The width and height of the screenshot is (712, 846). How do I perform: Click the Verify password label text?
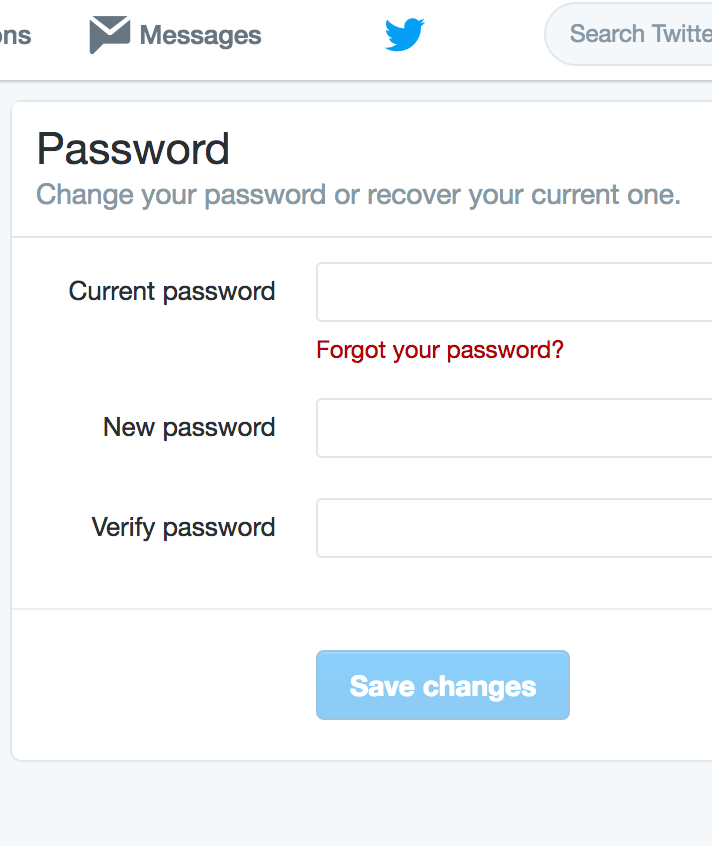(x=183, y=528)
